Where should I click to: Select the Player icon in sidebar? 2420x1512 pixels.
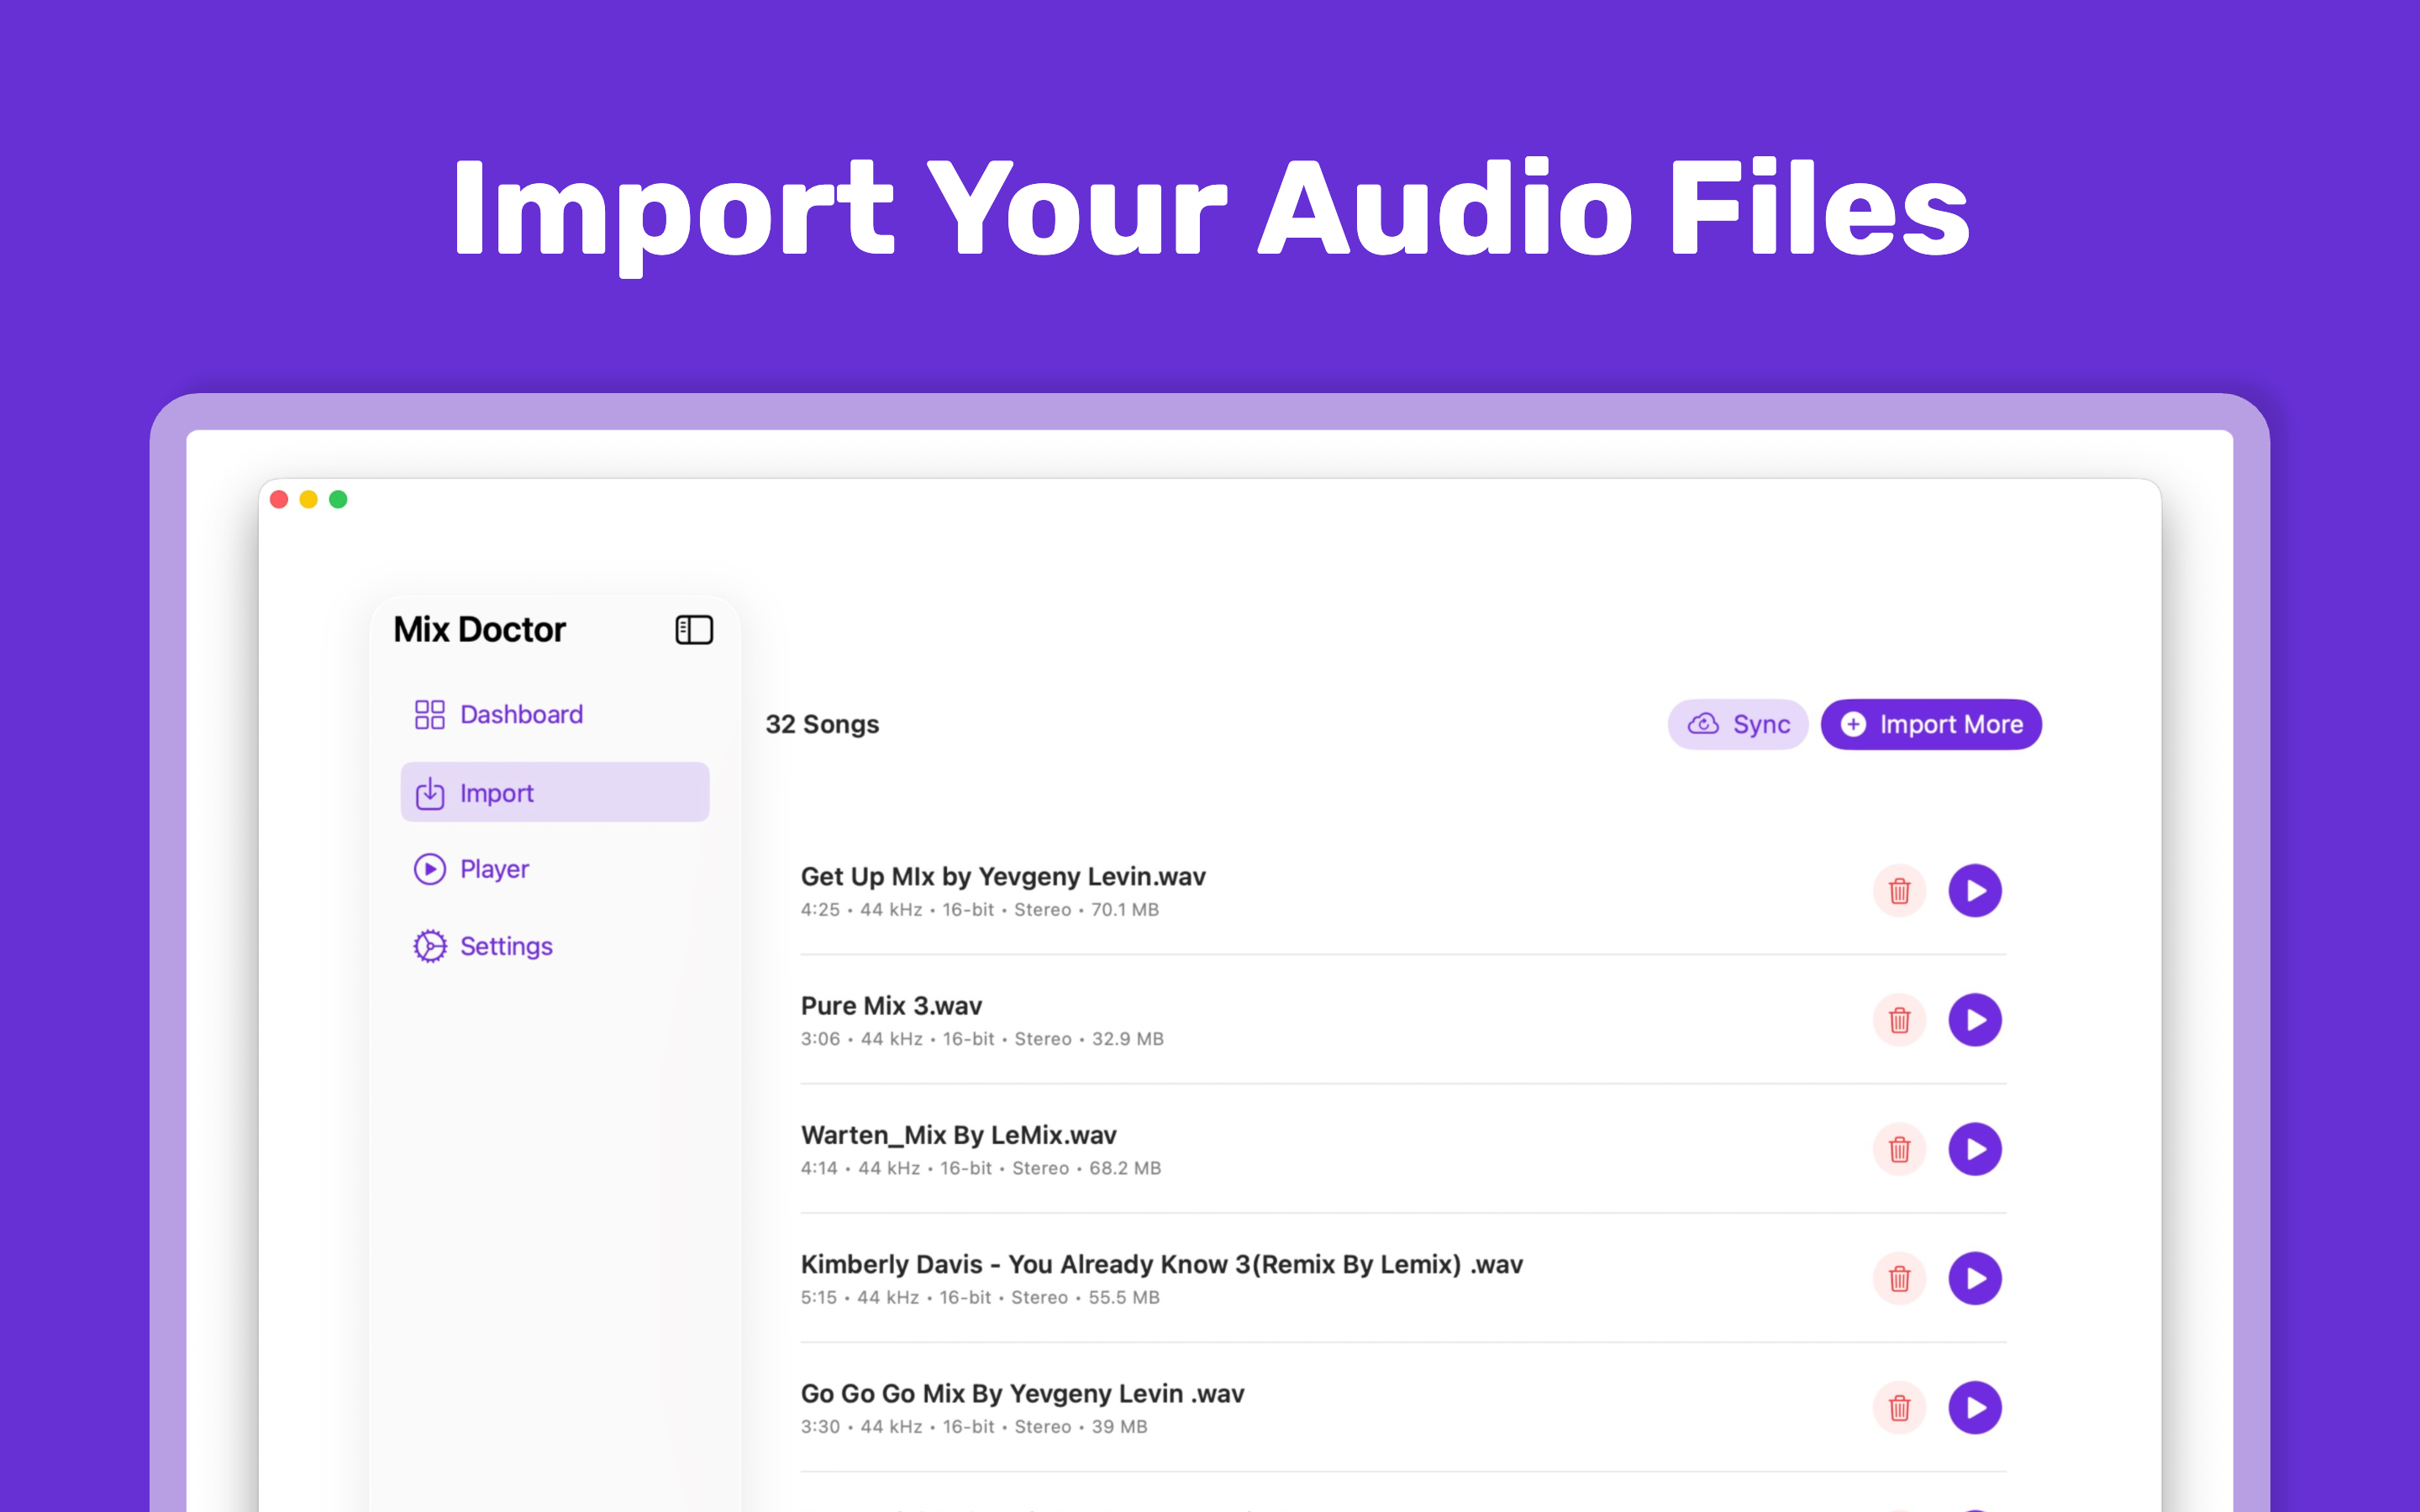coord(430,869)
